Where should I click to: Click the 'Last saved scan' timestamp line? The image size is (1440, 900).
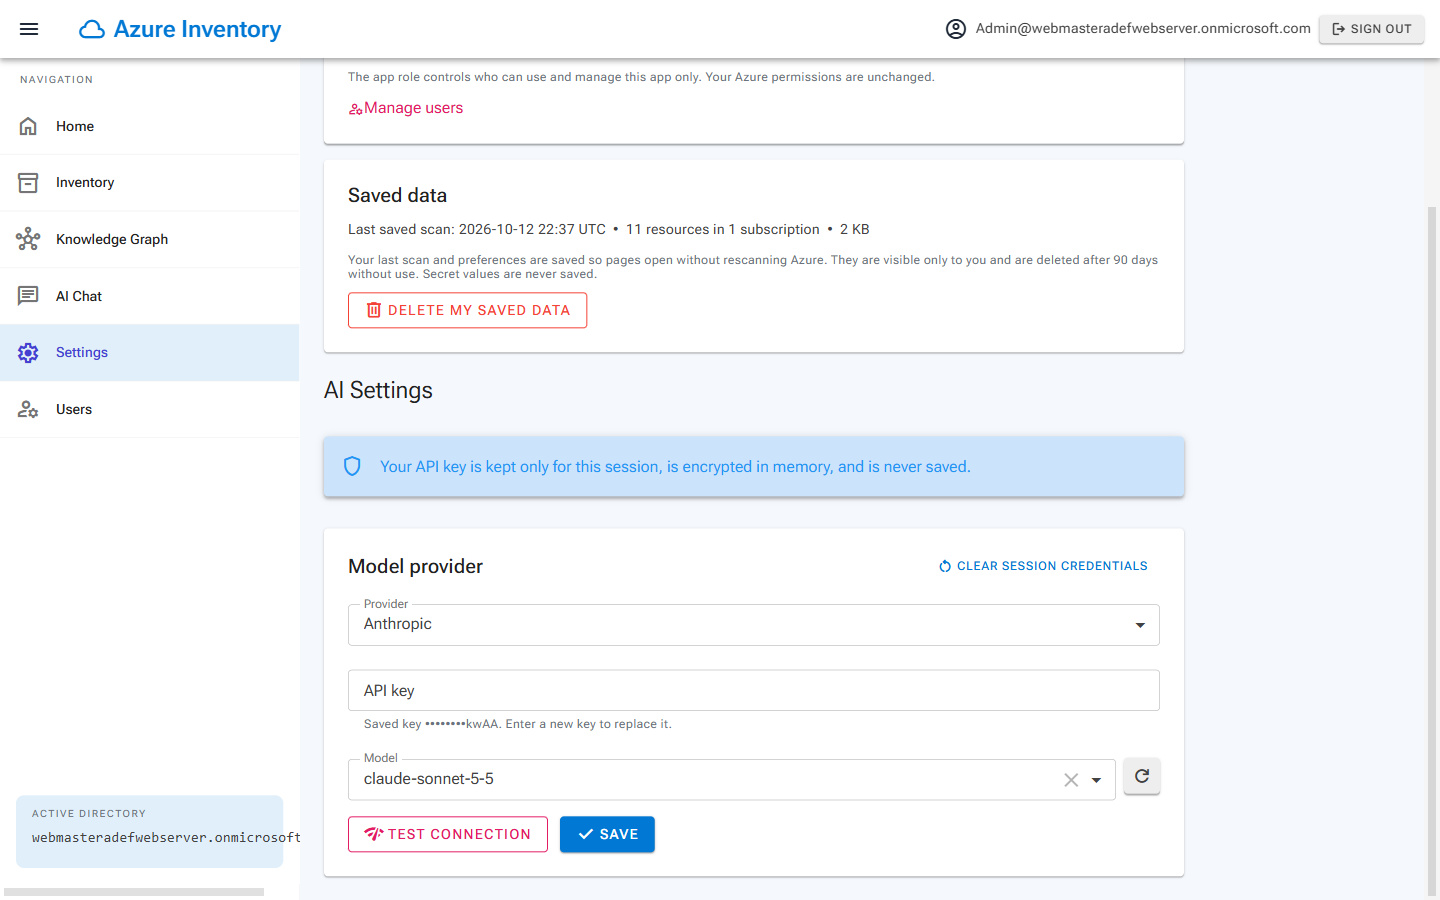tap(608, 229)
